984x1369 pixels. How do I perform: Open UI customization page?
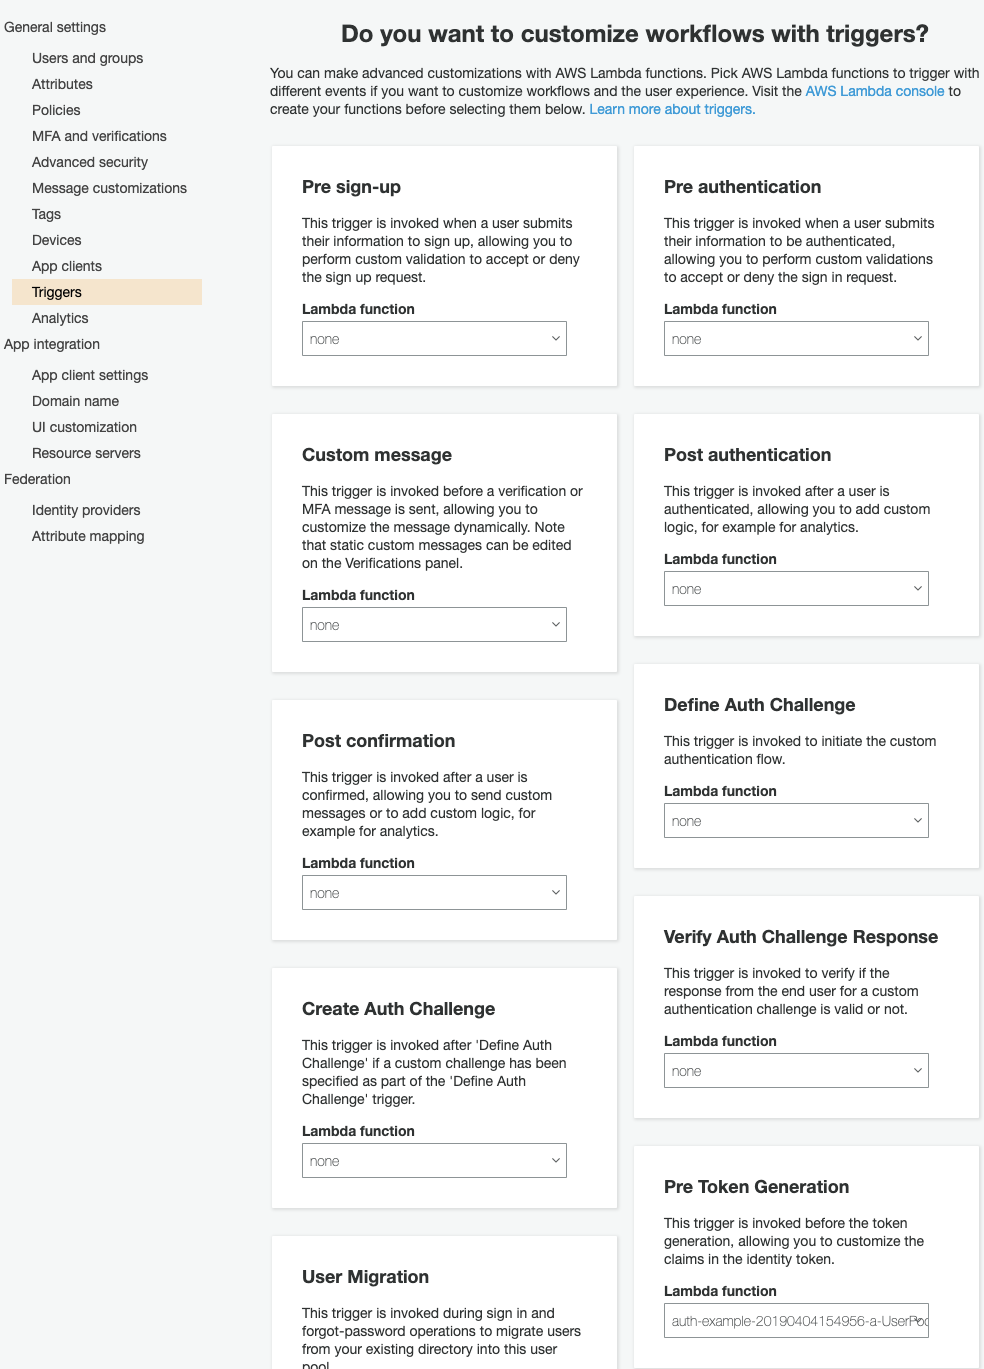[x=84, y=427]
